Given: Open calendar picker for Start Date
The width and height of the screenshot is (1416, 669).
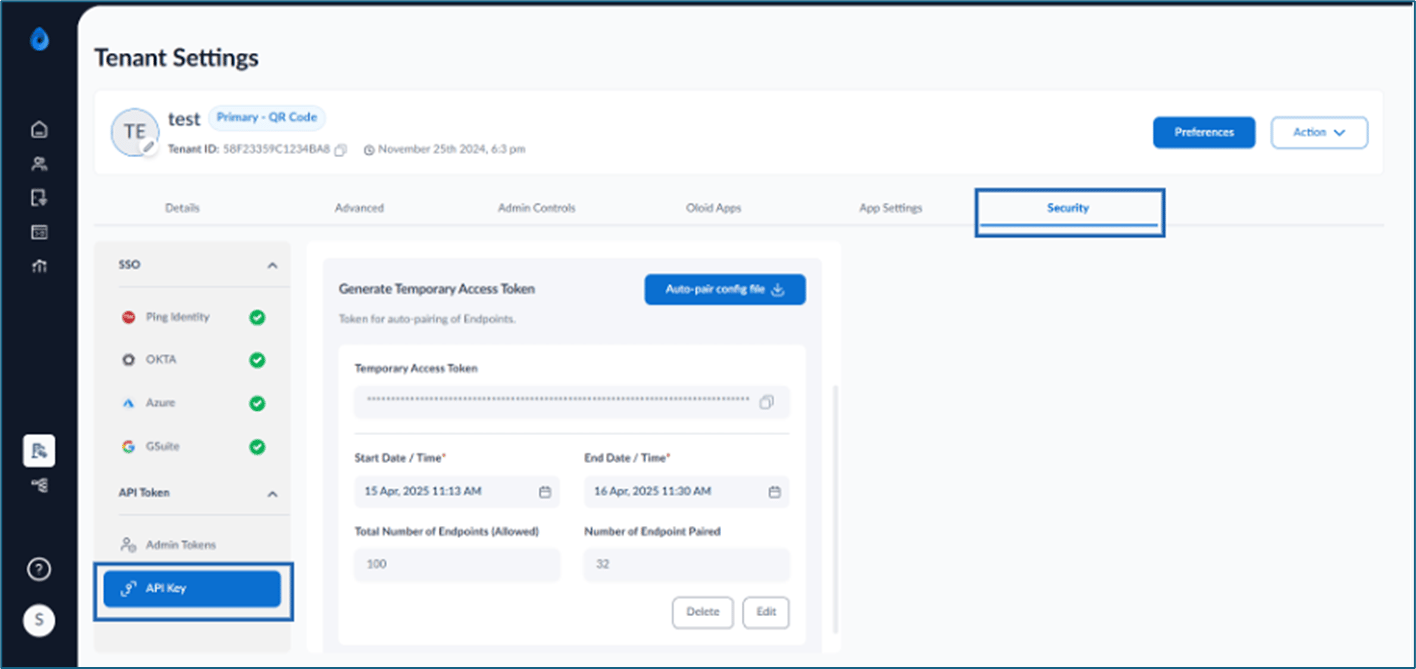Looking at the screenshot, I should (545, 492).
